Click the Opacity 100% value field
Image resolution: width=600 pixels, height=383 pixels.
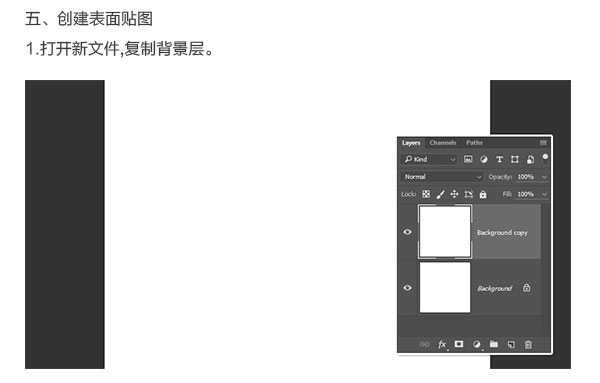point(525,177)
